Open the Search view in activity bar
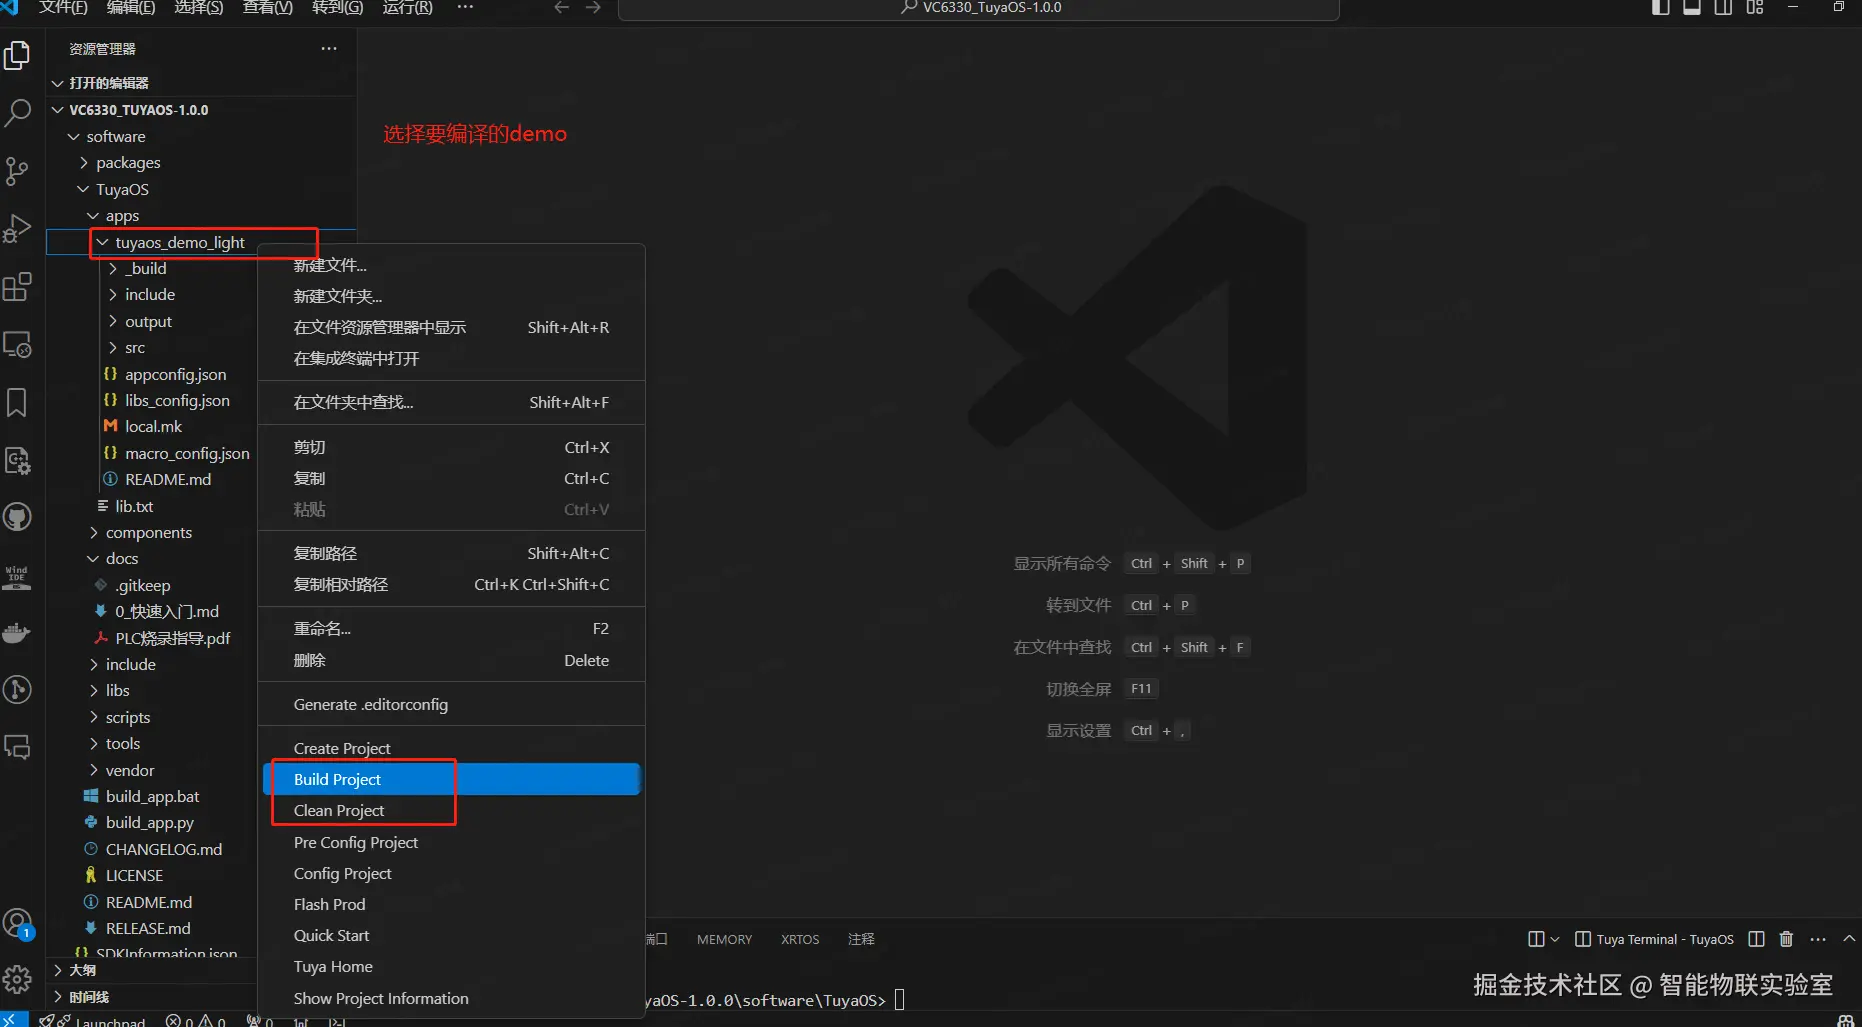Viewport: 1862px width, 1027px height. point(17,113)
